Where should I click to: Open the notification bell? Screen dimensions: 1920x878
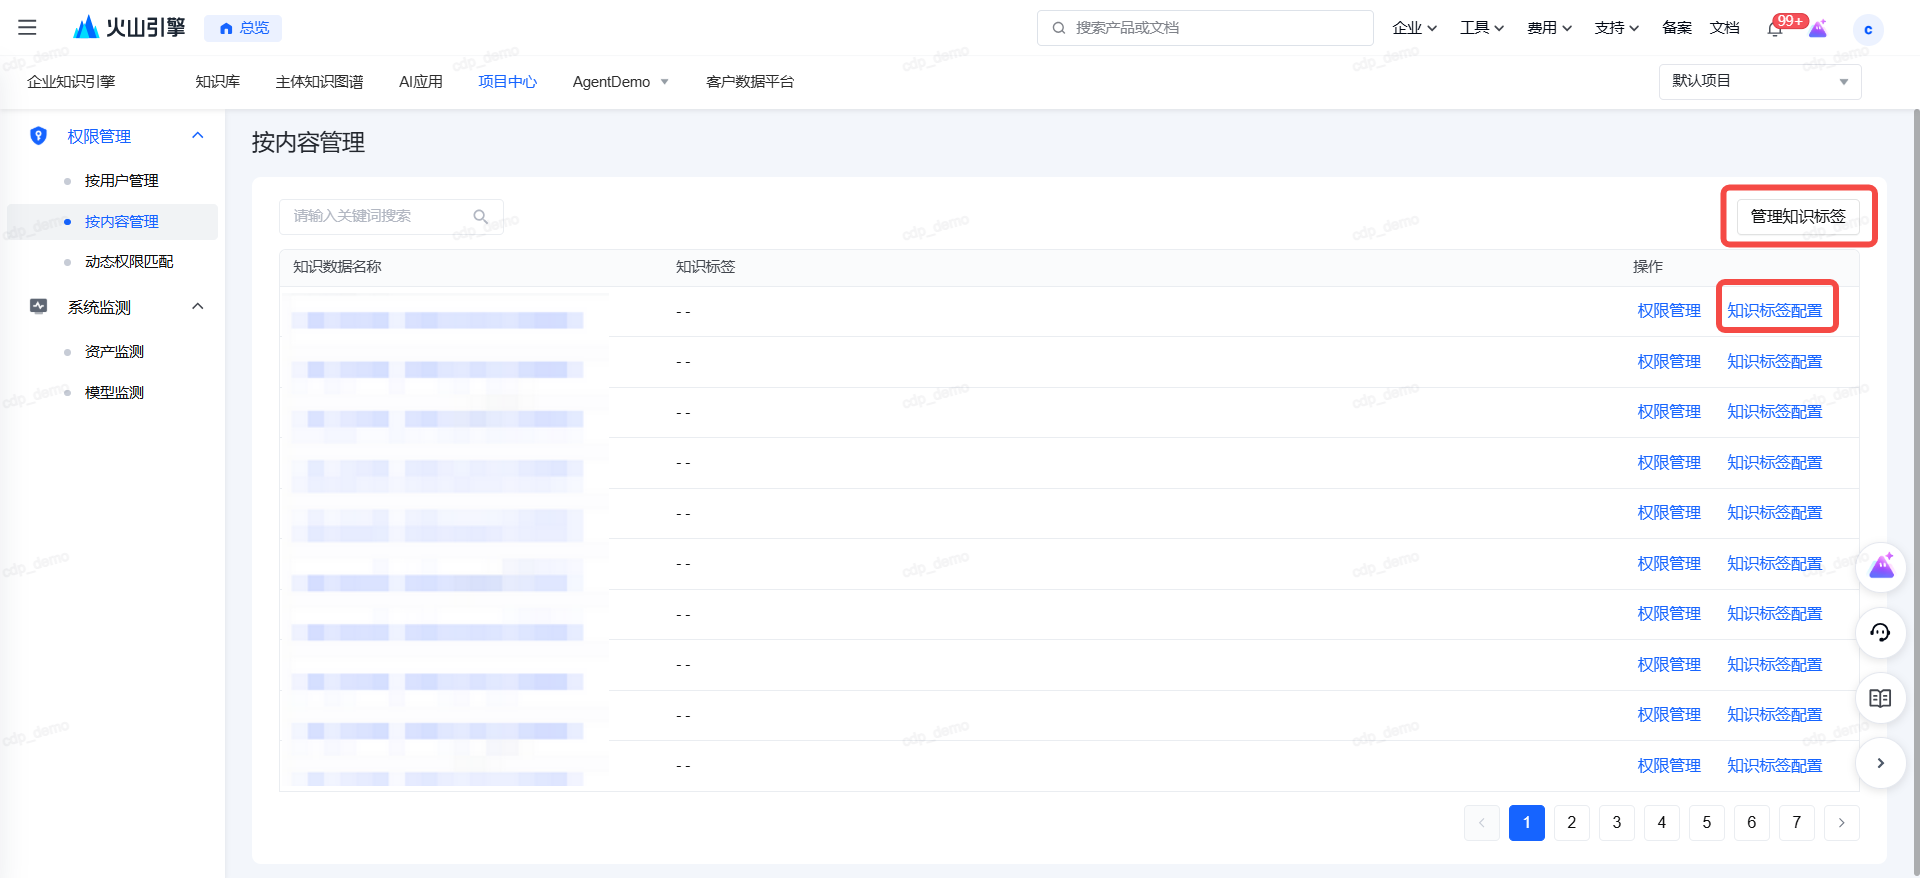(x=1775, y=28)
